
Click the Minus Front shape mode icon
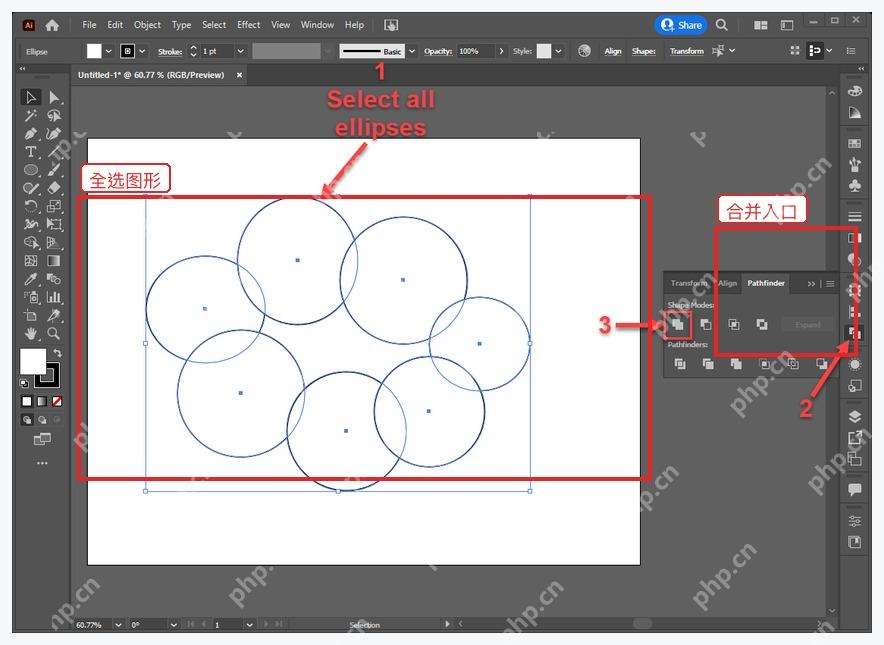[705, 324]
